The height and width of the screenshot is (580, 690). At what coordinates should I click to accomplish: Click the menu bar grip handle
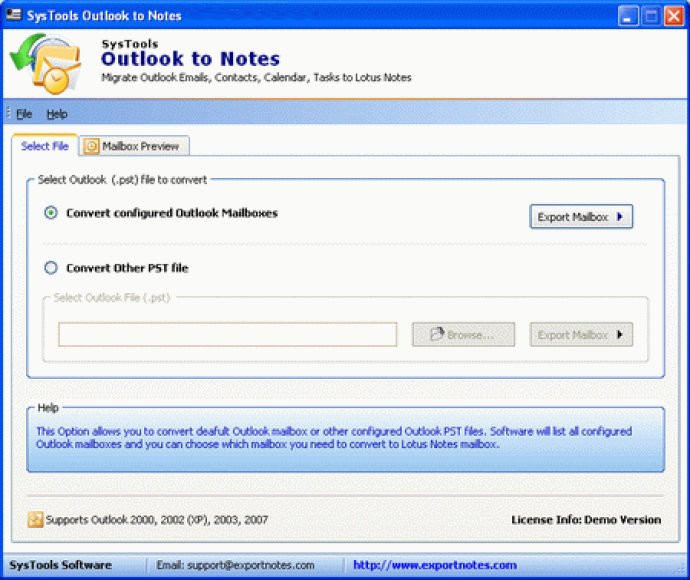(x=8, y=113)
